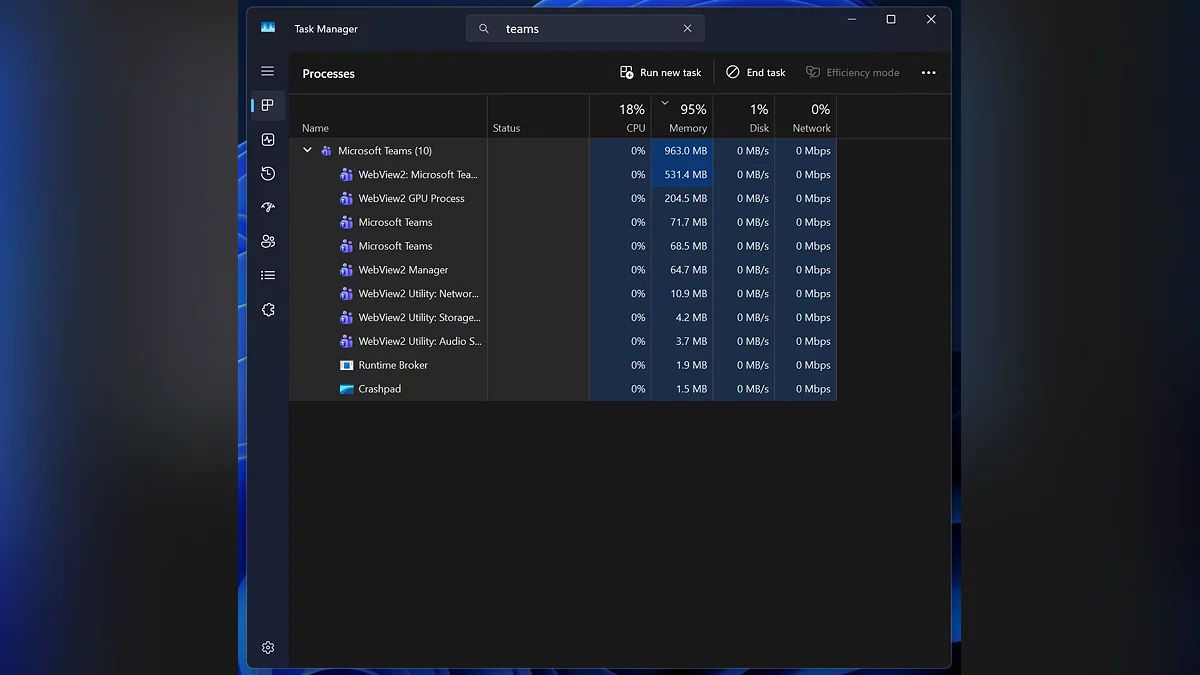
Task: Open the Users page icon
Action: [x=267, y=242]
